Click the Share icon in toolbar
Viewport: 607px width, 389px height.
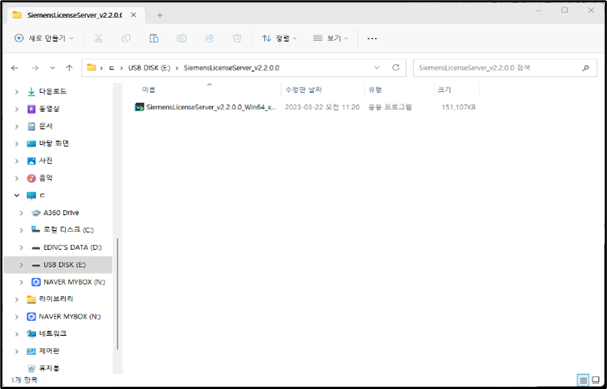(209, 38)
